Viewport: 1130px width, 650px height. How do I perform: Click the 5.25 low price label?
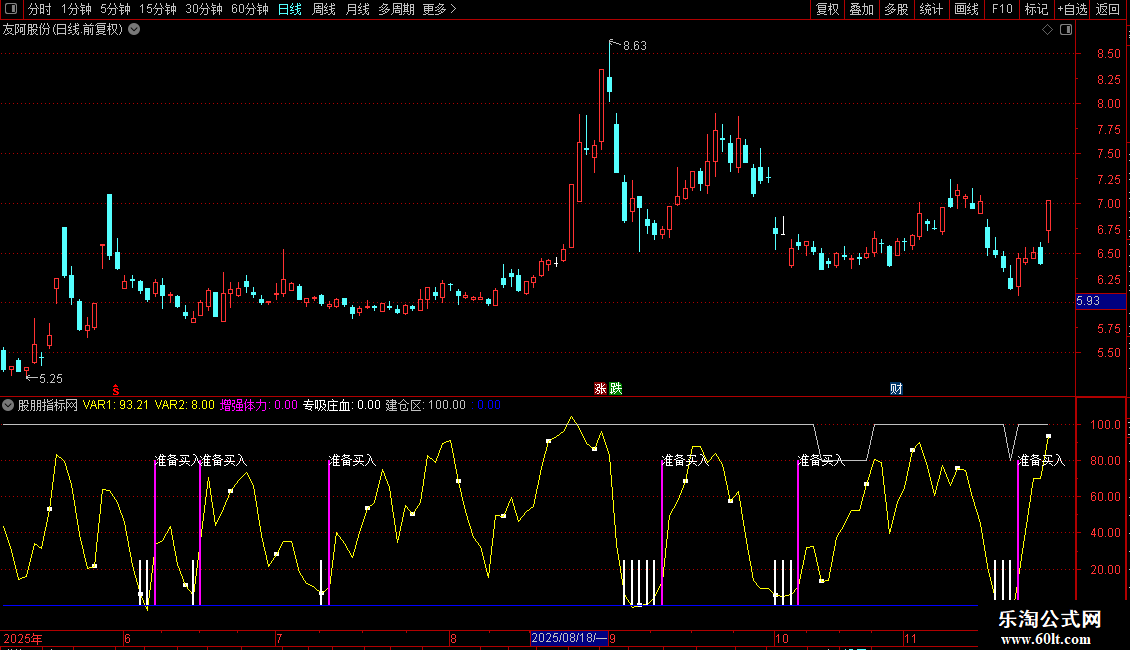tap(50, 378)
